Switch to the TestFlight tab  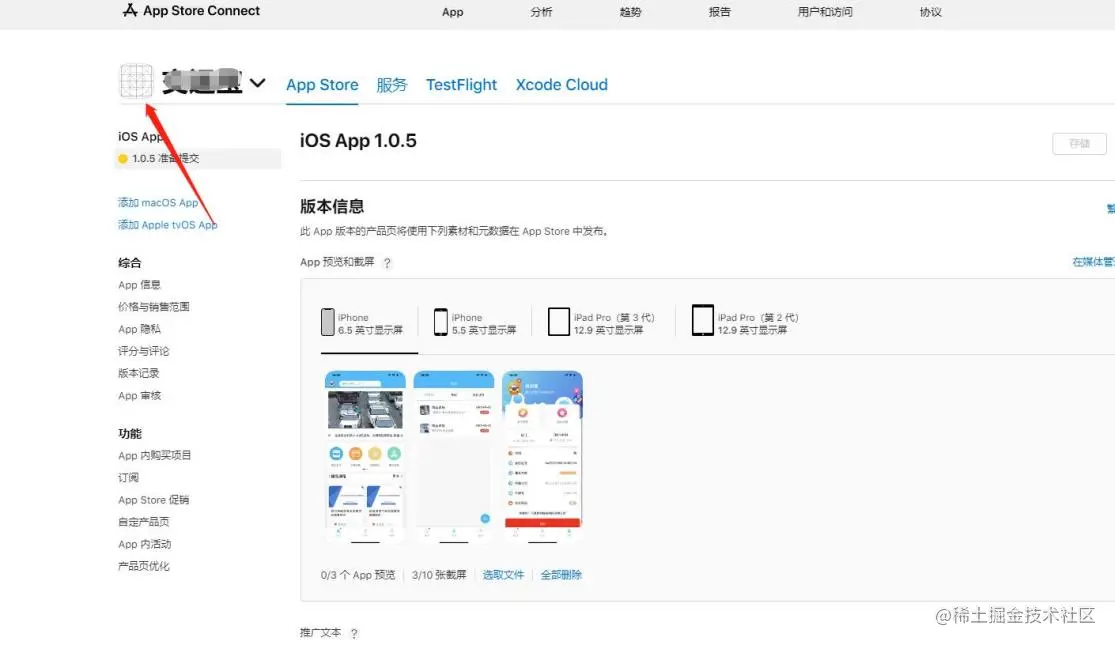[x=462, y=85]
